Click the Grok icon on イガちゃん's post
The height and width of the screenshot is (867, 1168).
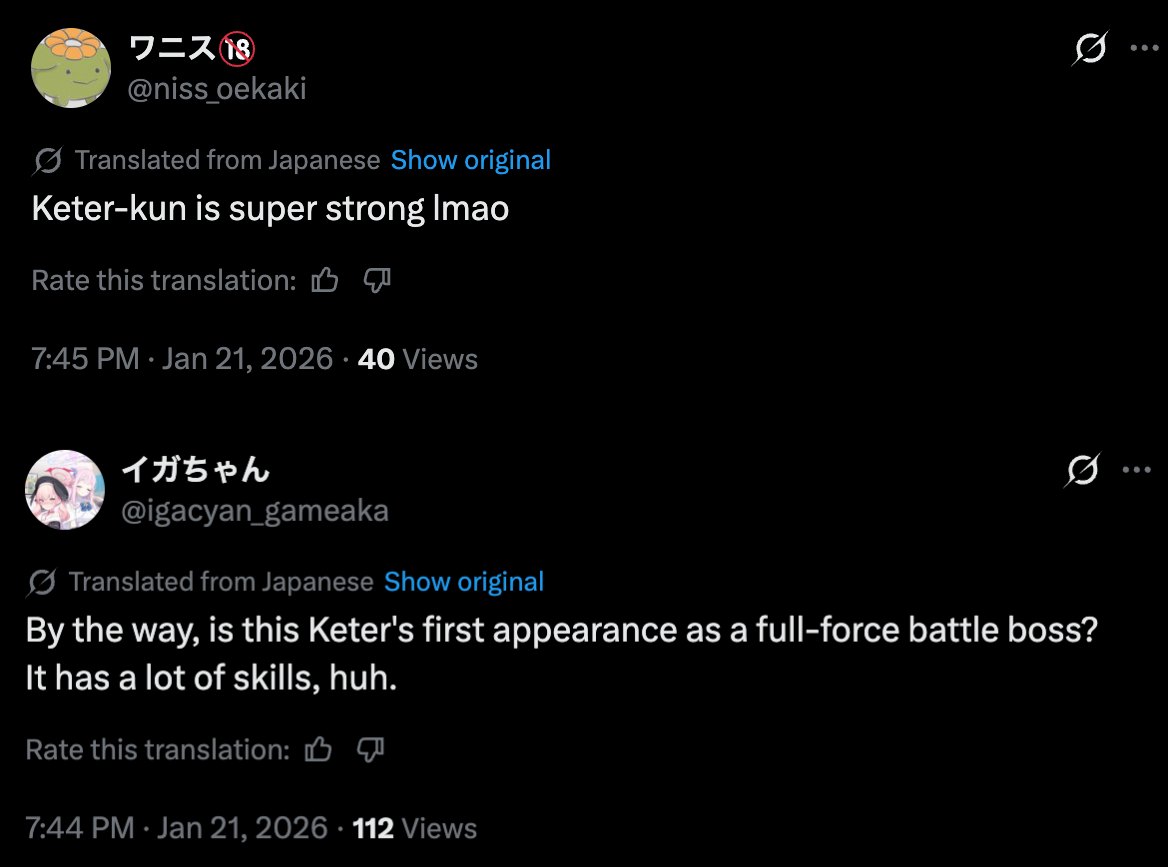click(x=1083, y=469)
